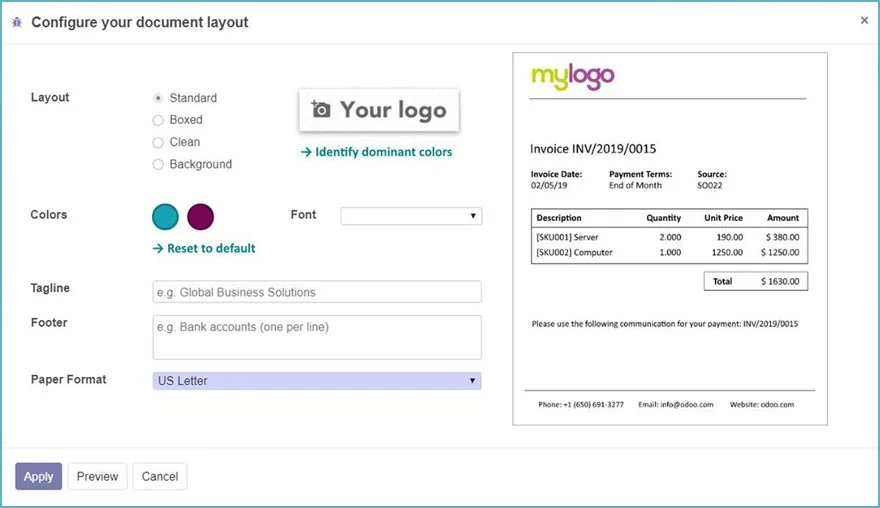
Task: Click the camera icon to upload logo
Action: pyautogui.click(x=321, y=109)
